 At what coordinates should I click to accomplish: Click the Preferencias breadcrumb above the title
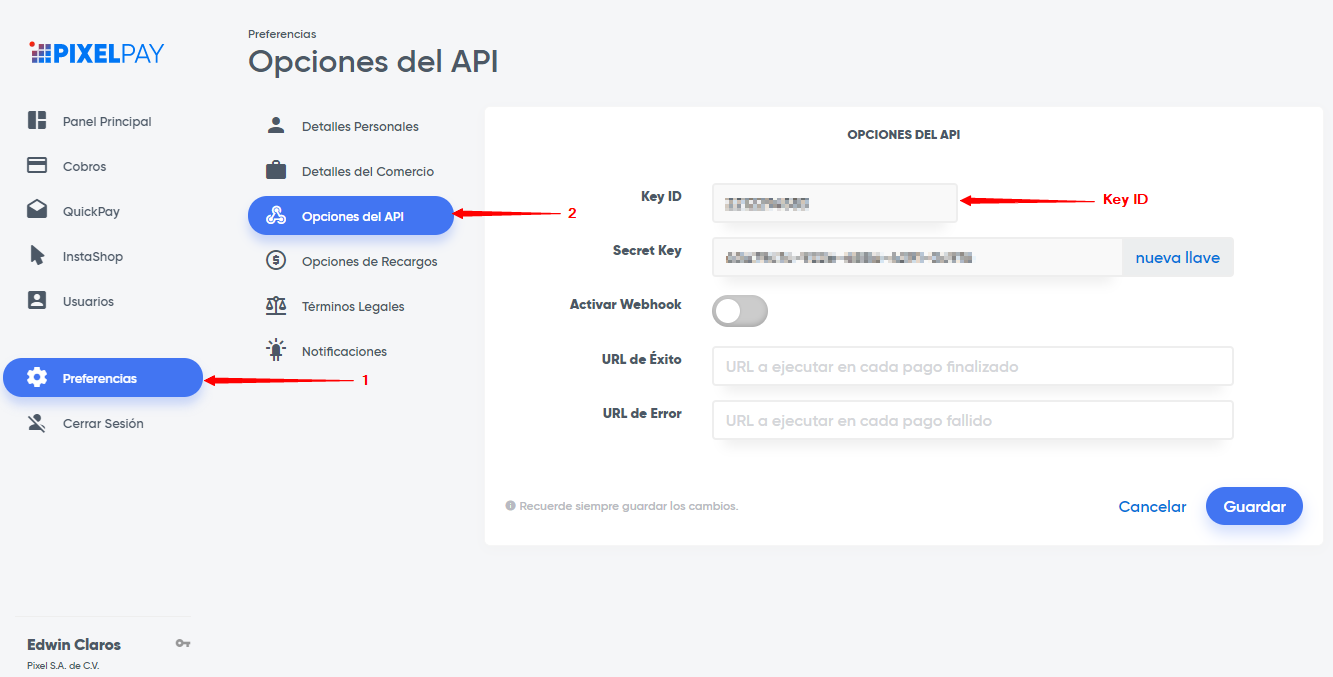(x=282, y=34)
